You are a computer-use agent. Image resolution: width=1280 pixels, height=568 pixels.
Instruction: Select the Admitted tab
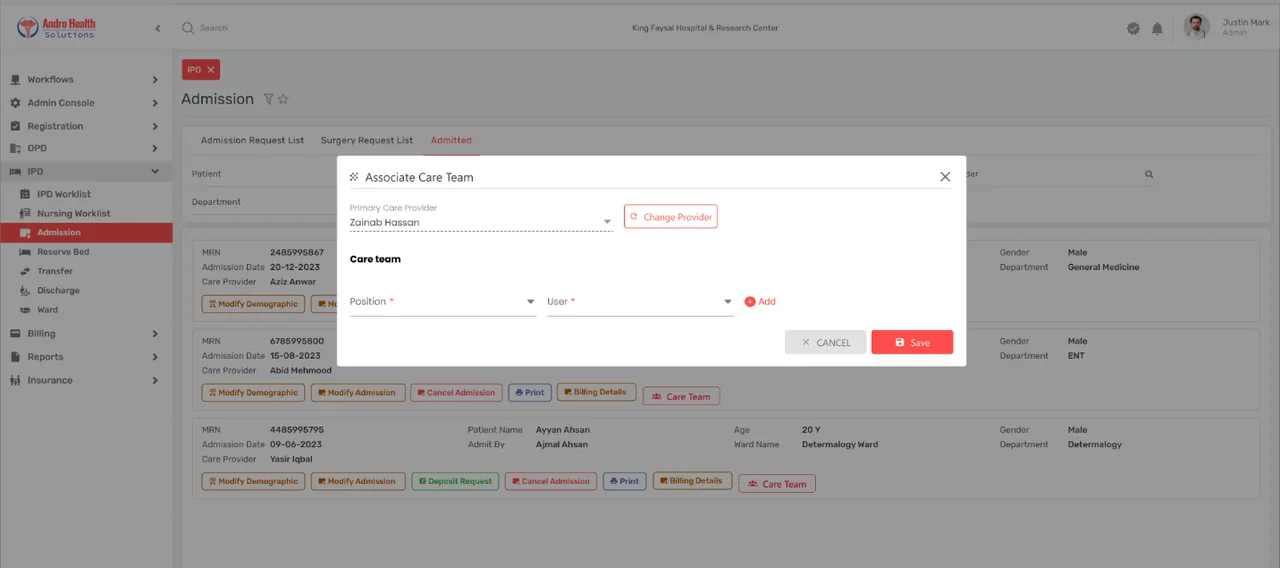pyautogui.click(x=451, y=140)
